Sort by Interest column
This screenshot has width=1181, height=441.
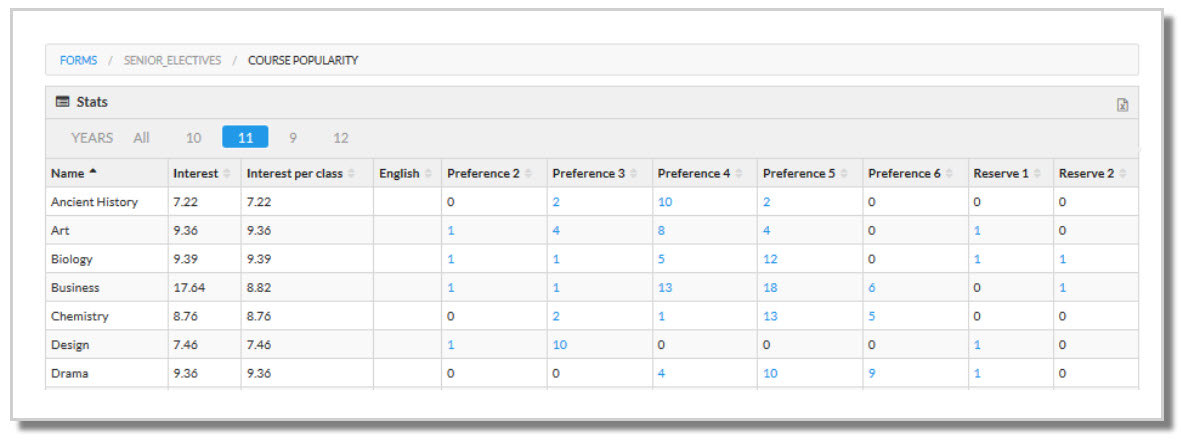pos(204,173)
